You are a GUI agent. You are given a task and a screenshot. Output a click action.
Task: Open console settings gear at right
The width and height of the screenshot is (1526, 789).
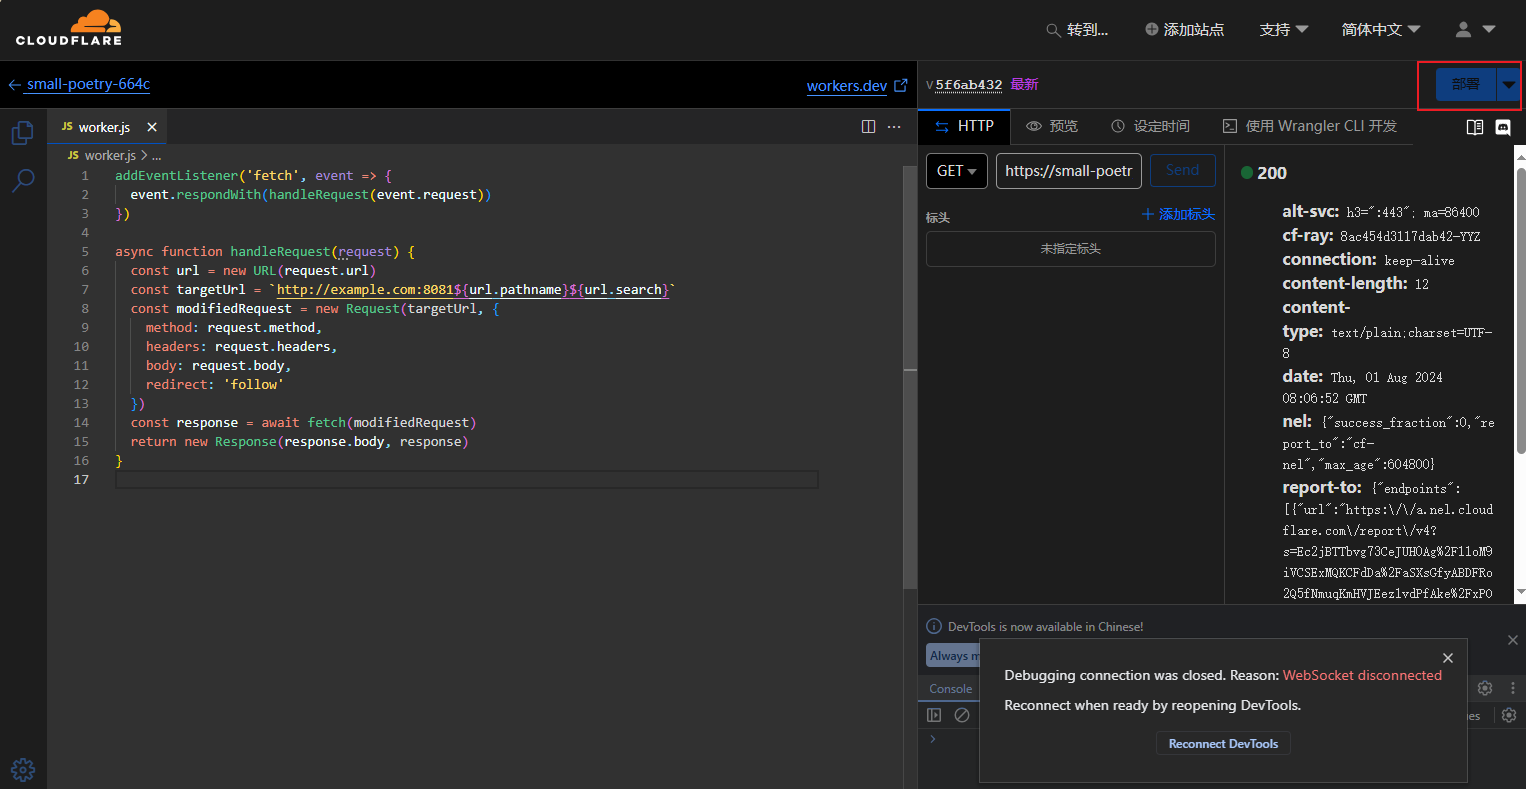[1509, 715]
